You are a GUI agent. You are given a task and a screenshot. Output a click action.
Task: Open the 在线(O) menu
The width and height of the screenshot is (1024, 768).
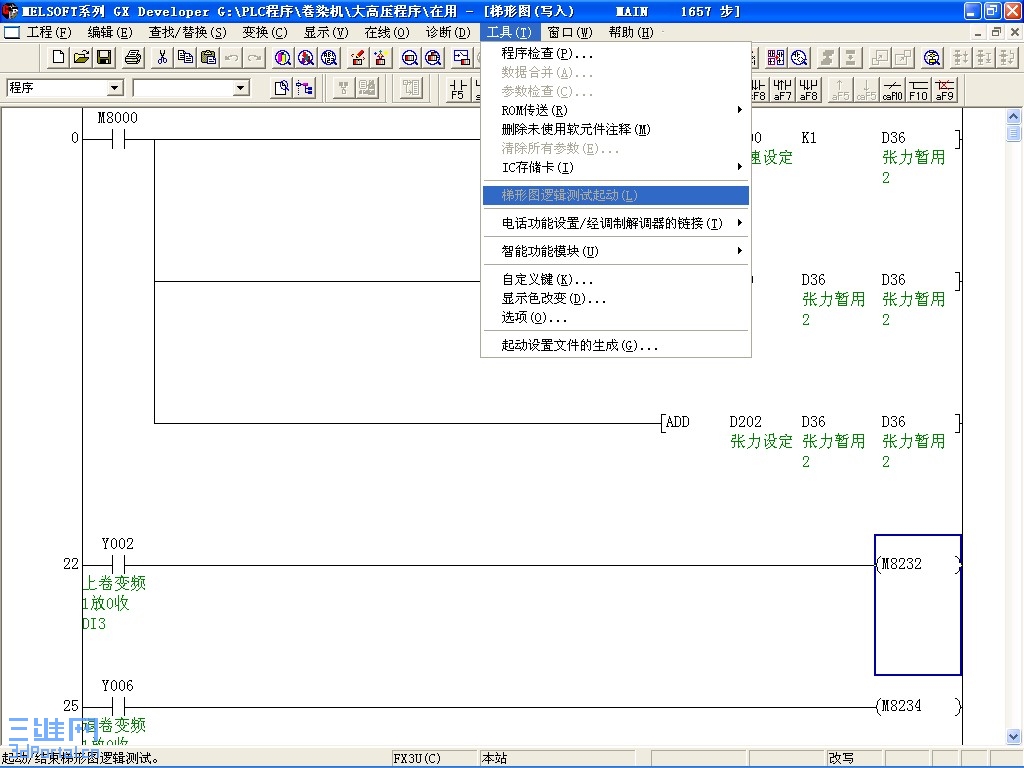click(387, 32)
